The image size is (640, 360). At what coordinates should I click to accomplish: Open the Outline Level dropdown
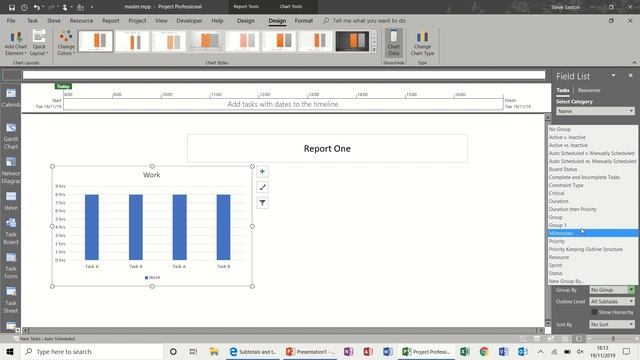[x=612, y=301]
